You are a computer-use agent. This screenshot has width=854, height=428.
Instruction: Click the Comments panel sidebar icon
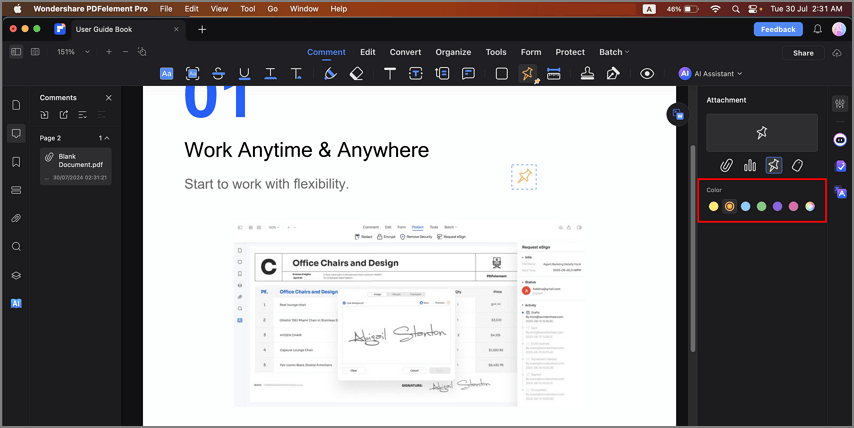pos(16,133)
